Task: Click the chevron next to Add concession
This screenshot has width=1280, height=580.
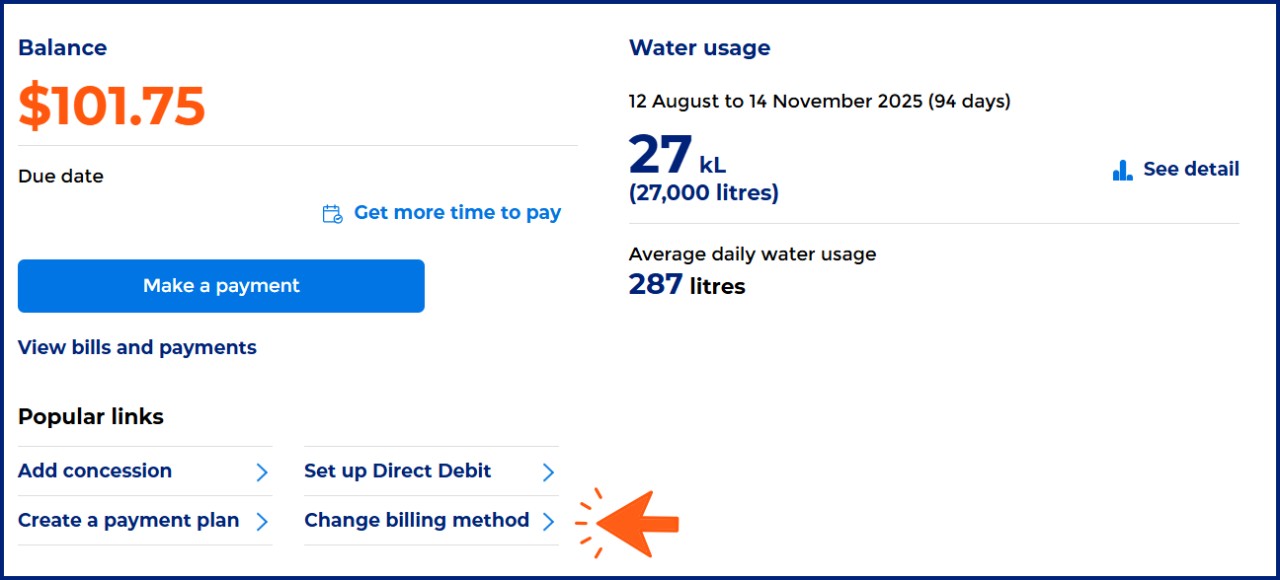Action: point(262,472)
